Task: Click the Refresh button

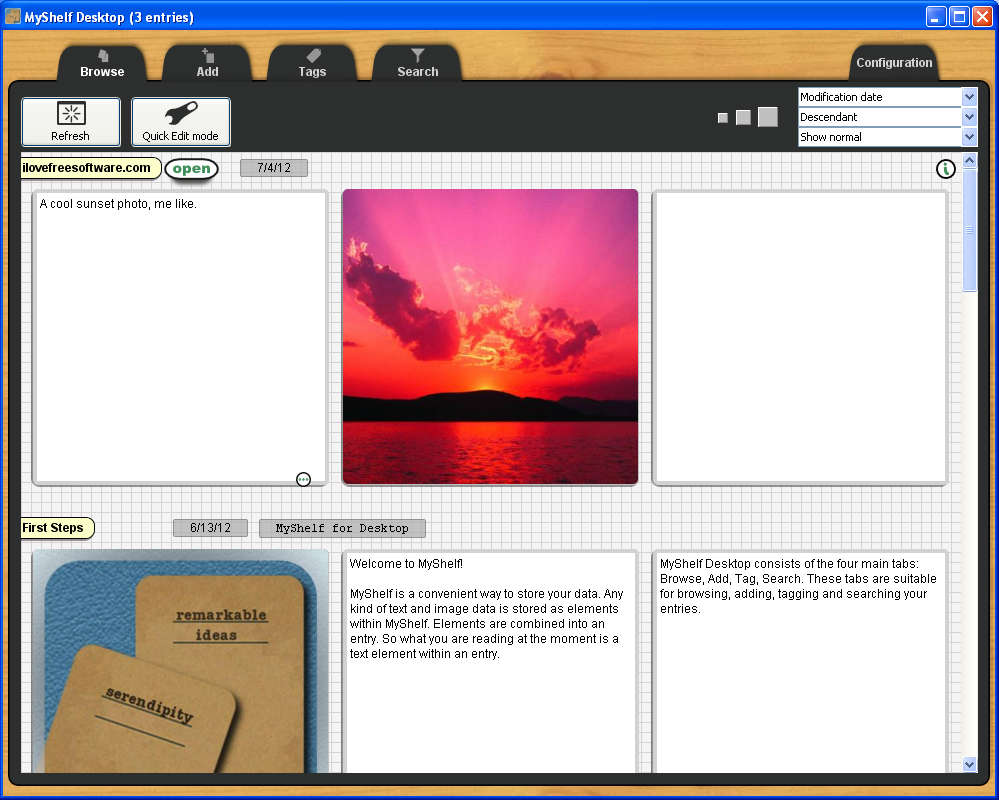Action: click(71, 122)
